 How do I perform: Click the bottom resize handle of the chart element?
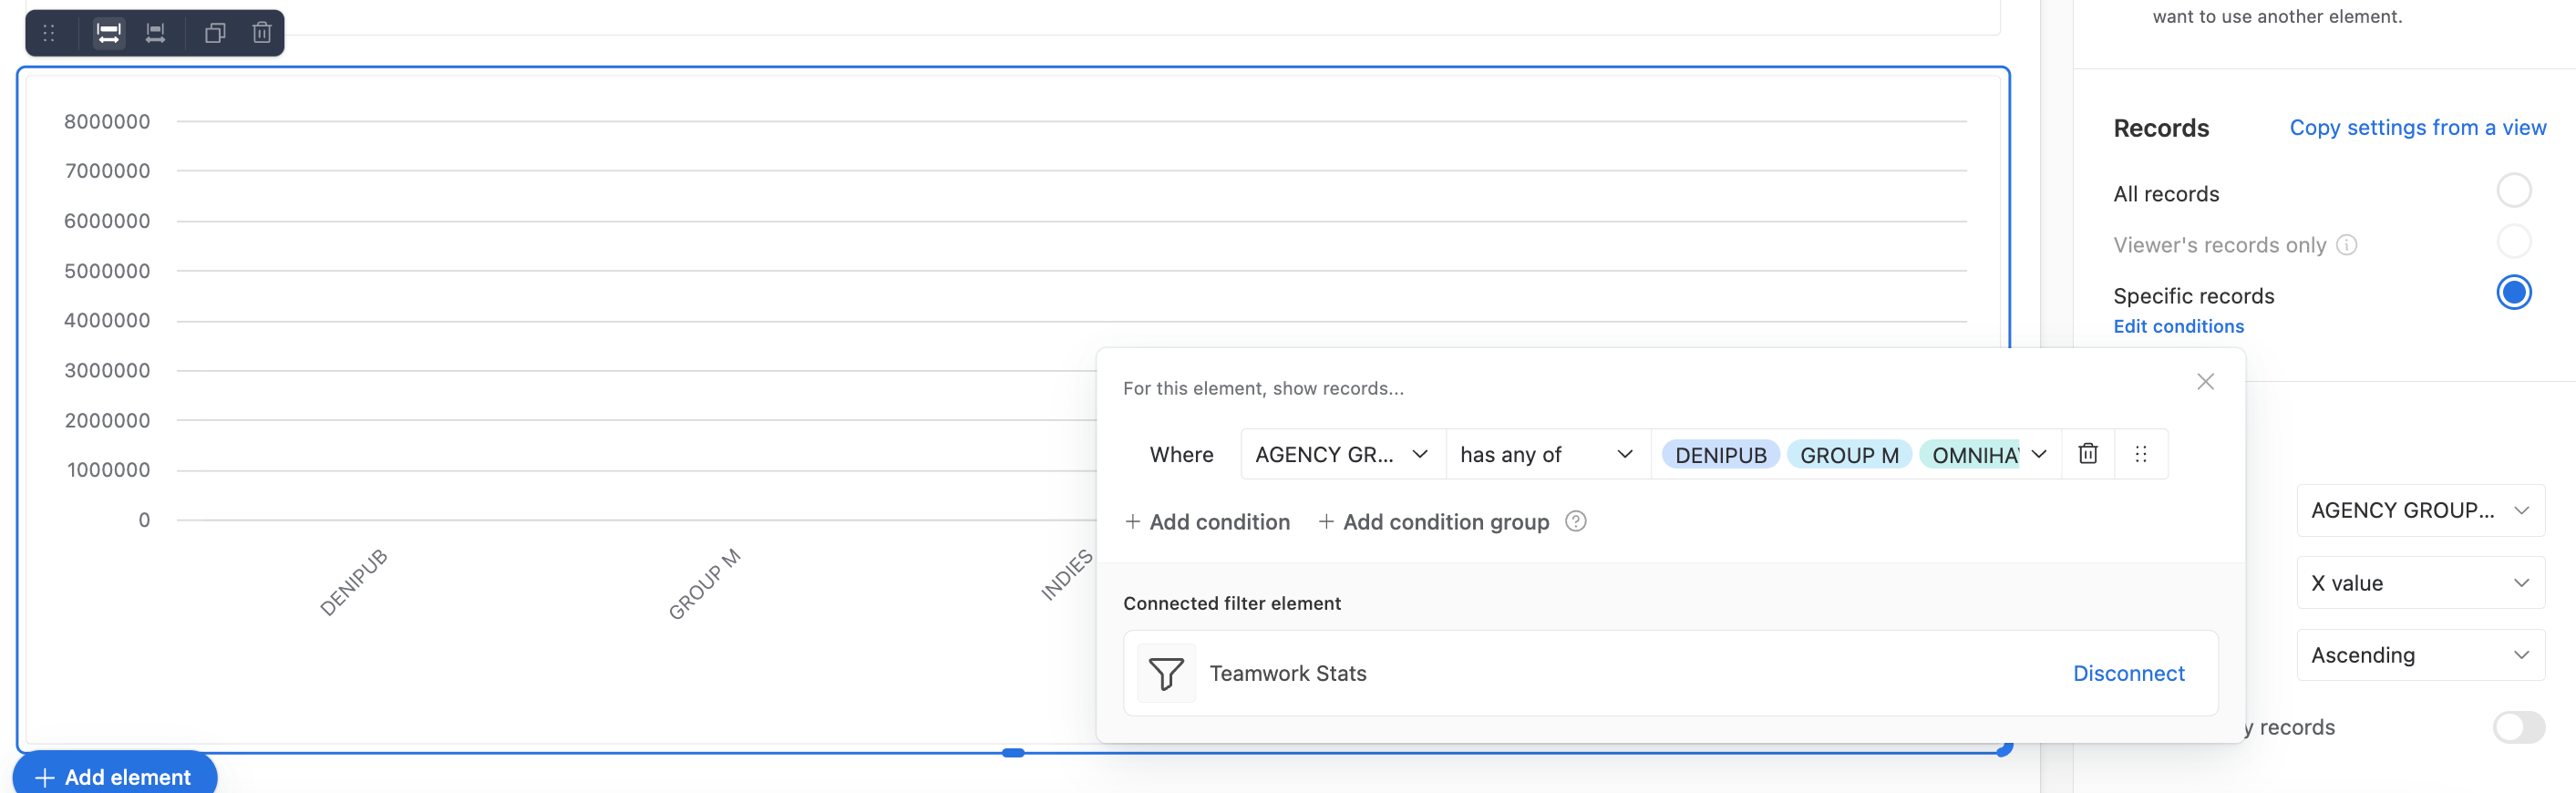pos(1012,753)
